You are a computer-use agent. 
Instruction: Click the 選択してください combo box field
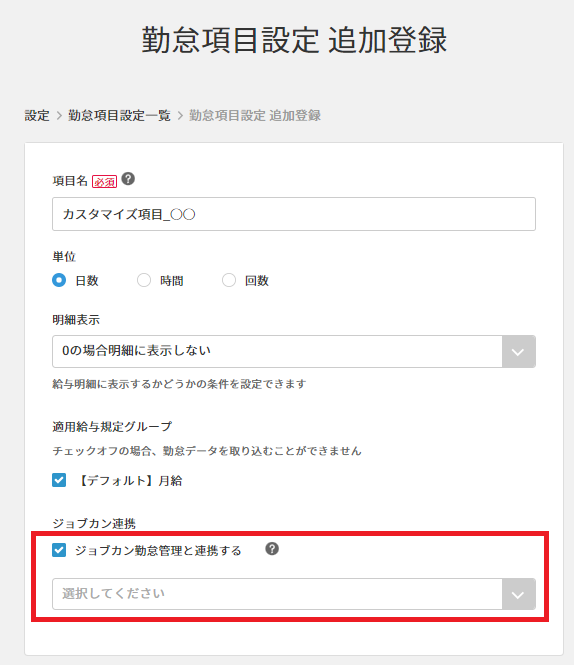(294, 594)
